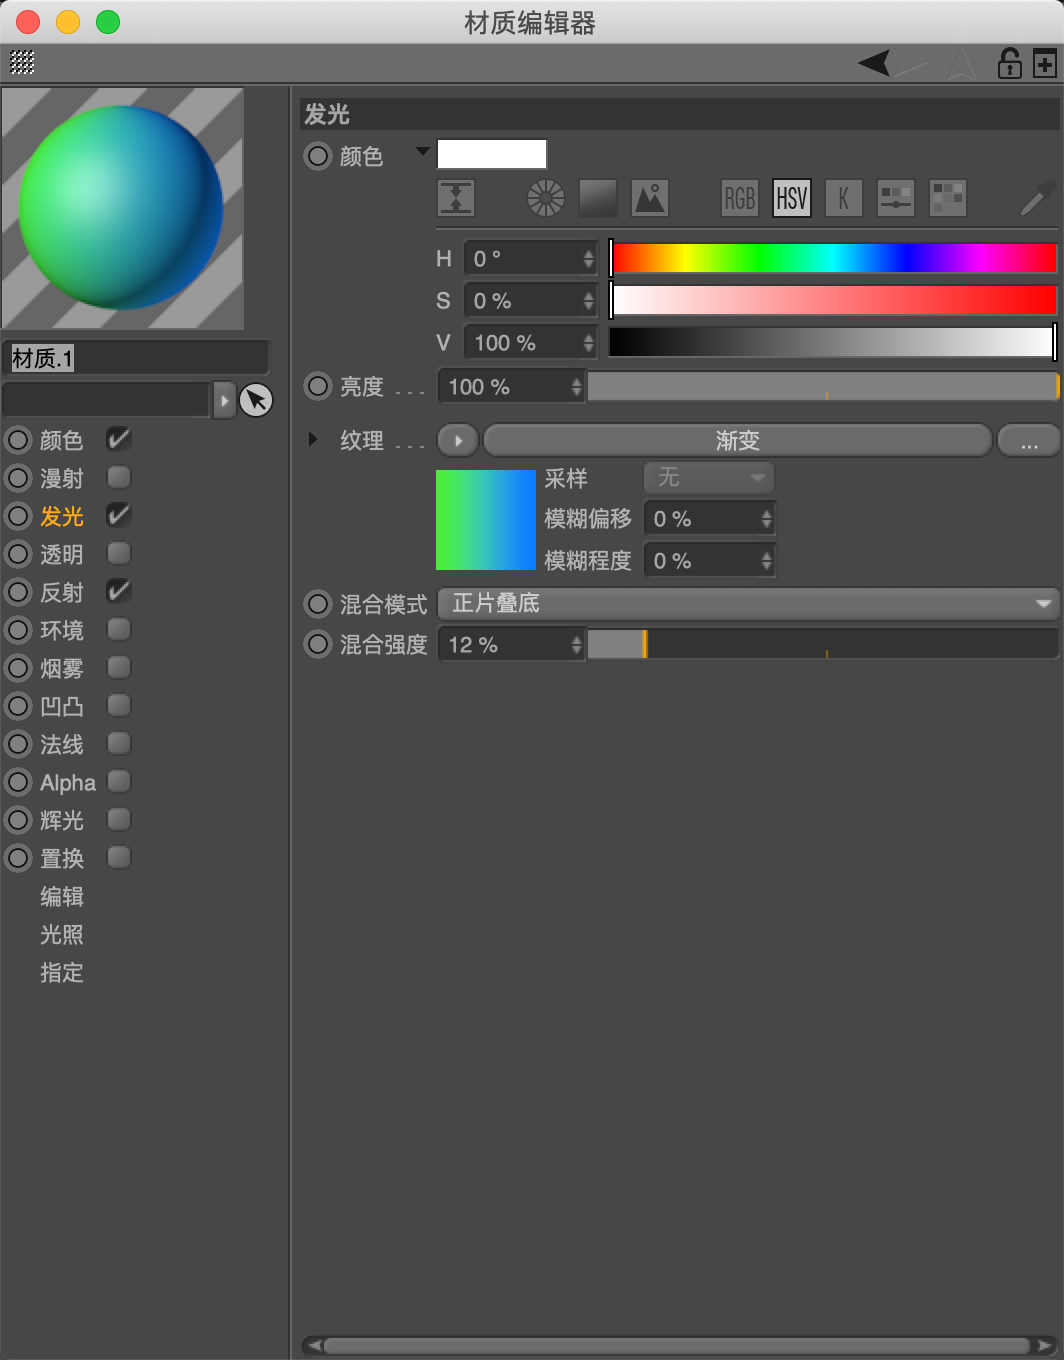Click the horizontal scrollbar at the bottom
Viewport: 1064px width, 1360px height.
677,1345
